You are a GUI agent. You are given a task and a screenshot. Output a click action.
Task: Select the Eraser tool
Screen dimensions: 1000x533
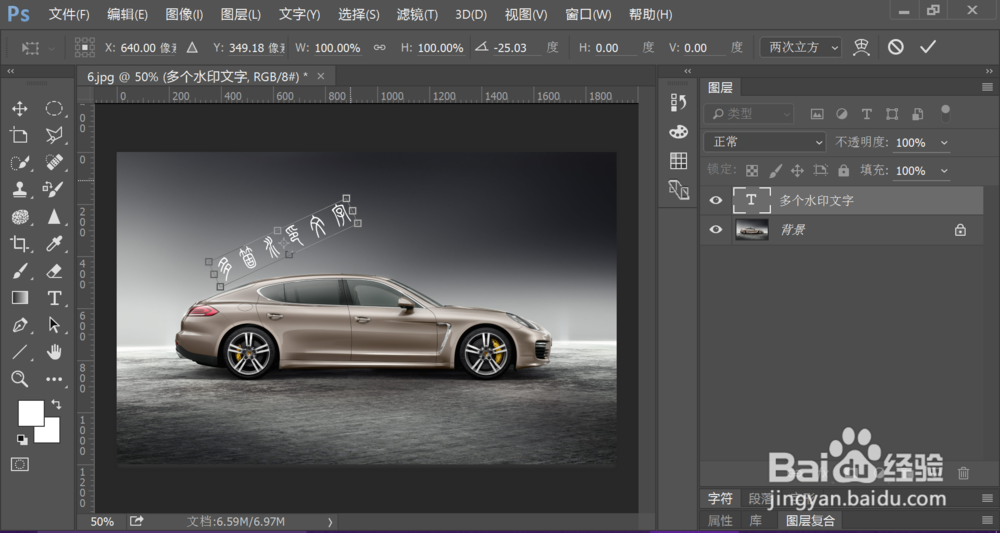click(x=54, y=271)
